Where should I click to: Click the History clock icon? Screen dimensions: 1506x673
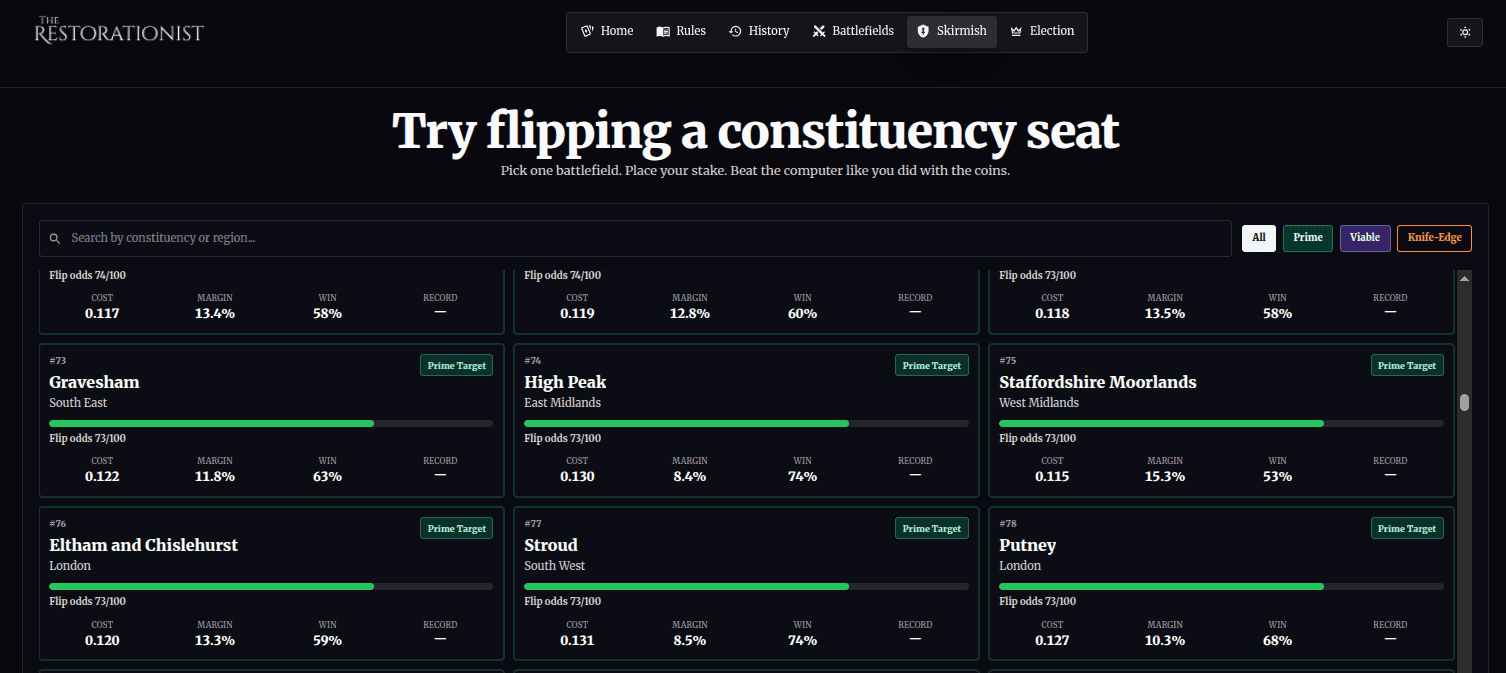point(735,31)
